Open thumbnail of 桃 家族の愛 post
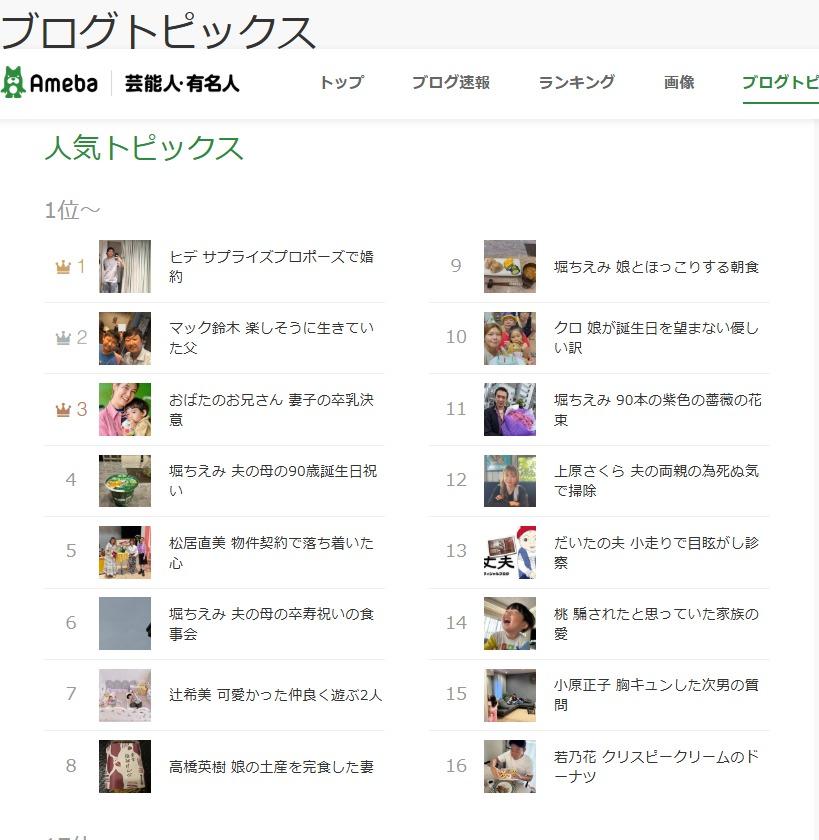819x840 pixels. (510, 623)
